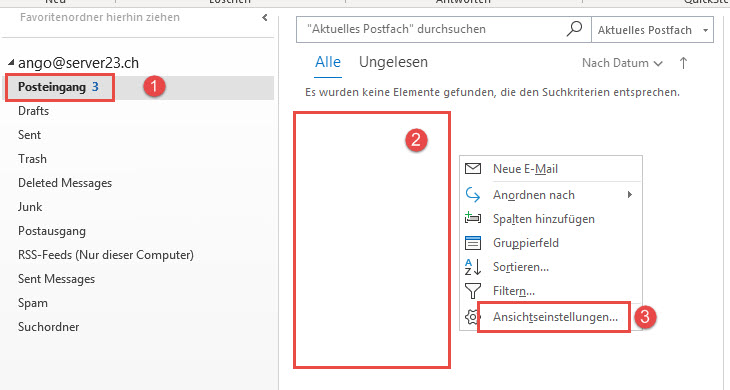This screenshot has width=730, height=390.
Task: Open the Suchordner folder
Action: click(48, 327)
